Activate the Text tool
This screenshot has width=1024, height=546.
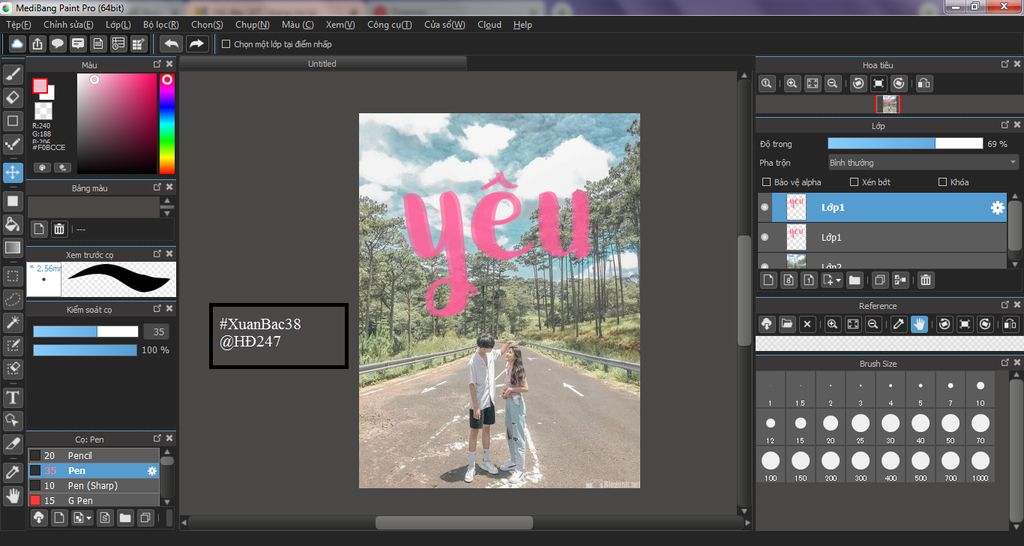coord(12,397)
